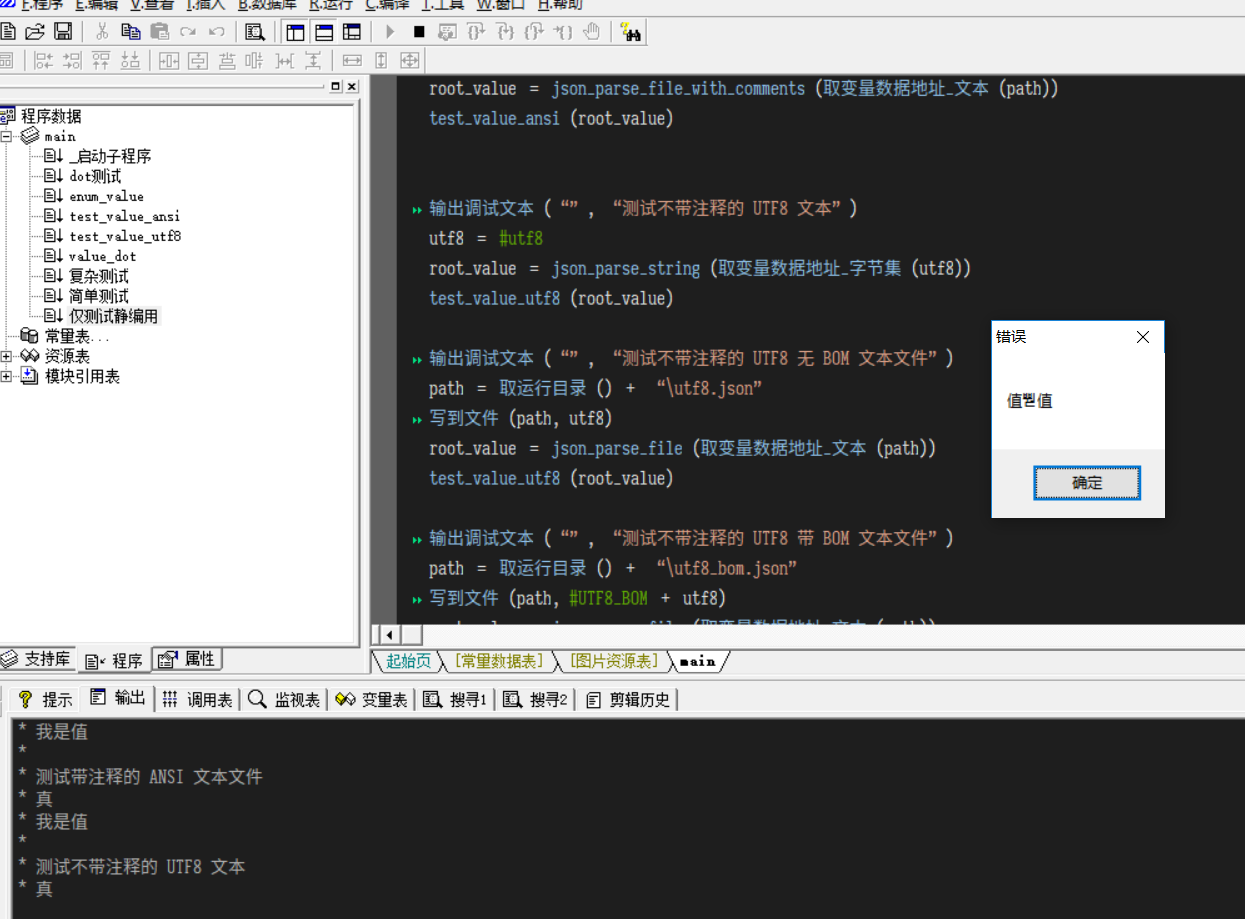Select enum_value in the program tree

(106, 196)
